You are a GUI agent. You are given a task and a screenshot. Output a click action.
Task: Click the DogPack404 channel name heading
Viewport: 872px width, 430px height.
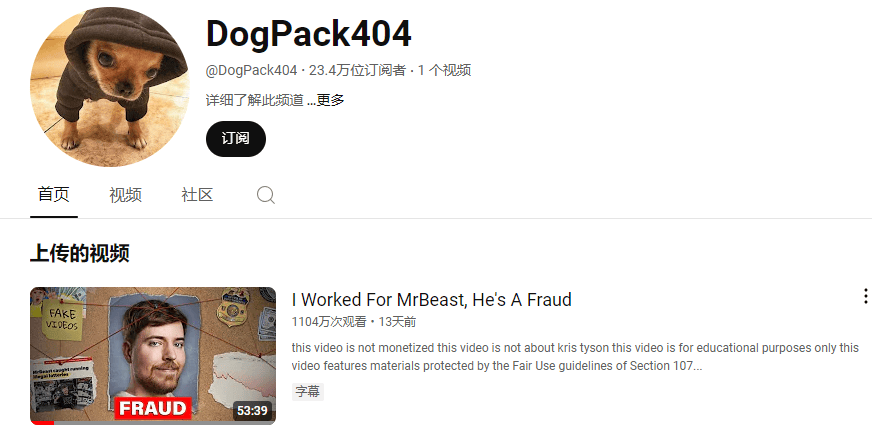[309, 34]
